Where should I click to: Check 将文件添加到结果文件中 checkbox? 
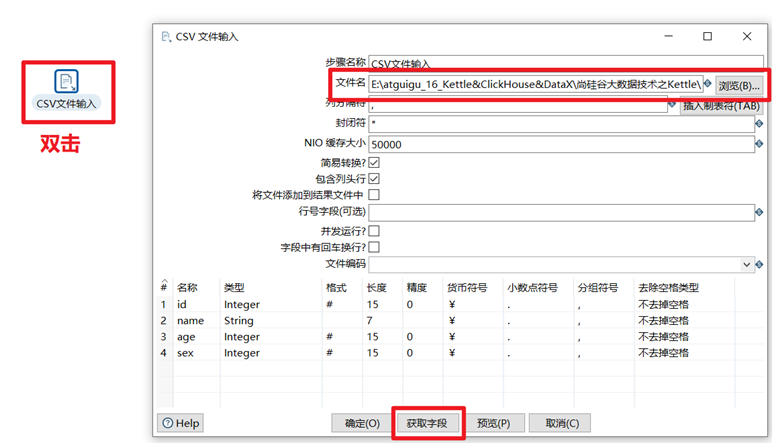tap(374, 194)
